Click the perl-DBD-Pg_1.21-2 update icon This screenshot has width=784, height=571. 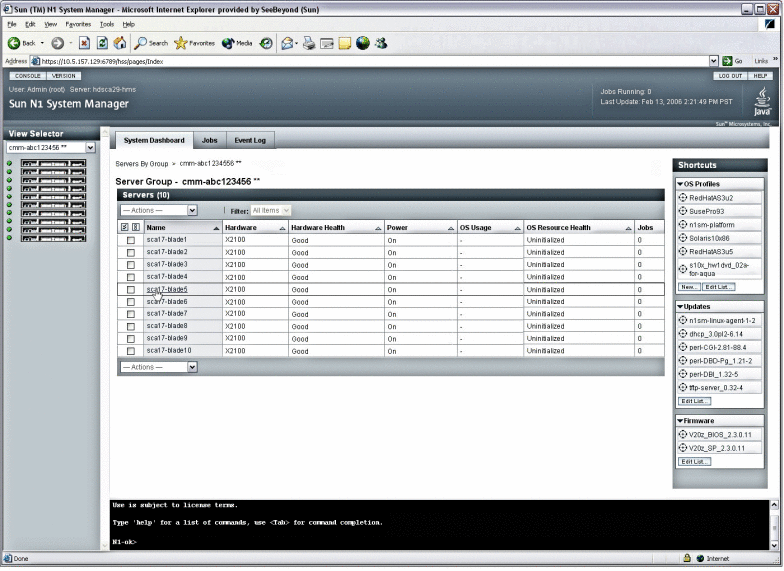point(682,360)
